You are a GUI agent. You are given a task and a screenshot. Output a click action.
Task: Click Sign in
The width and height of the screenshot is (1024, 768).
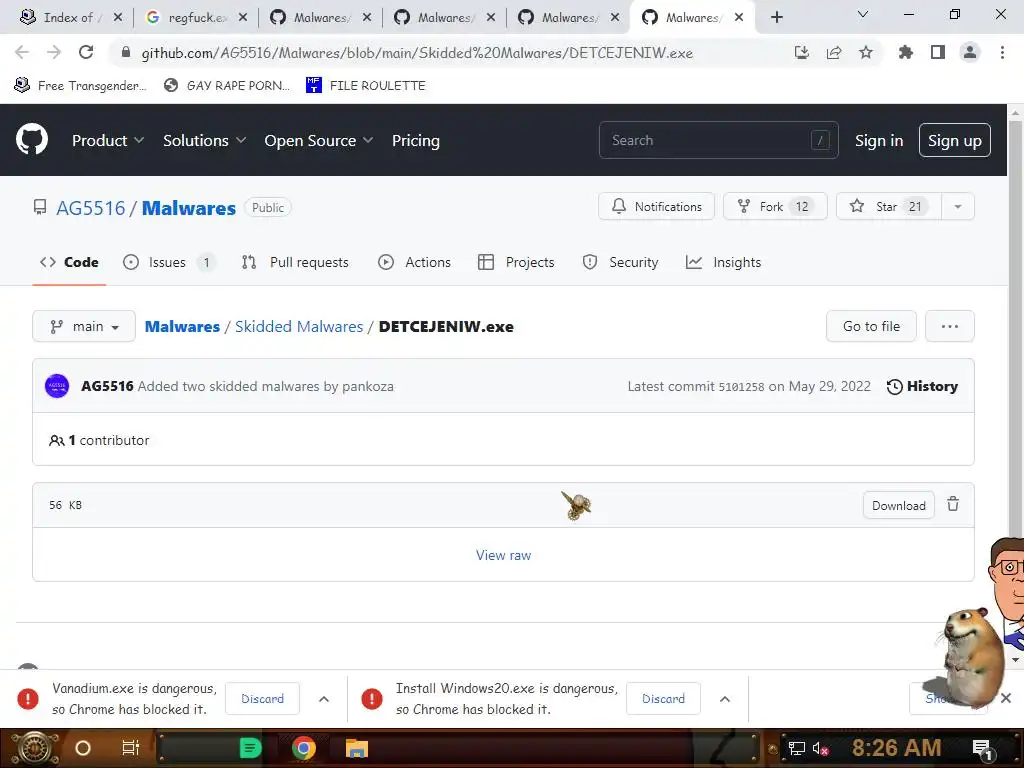(878, 140)
